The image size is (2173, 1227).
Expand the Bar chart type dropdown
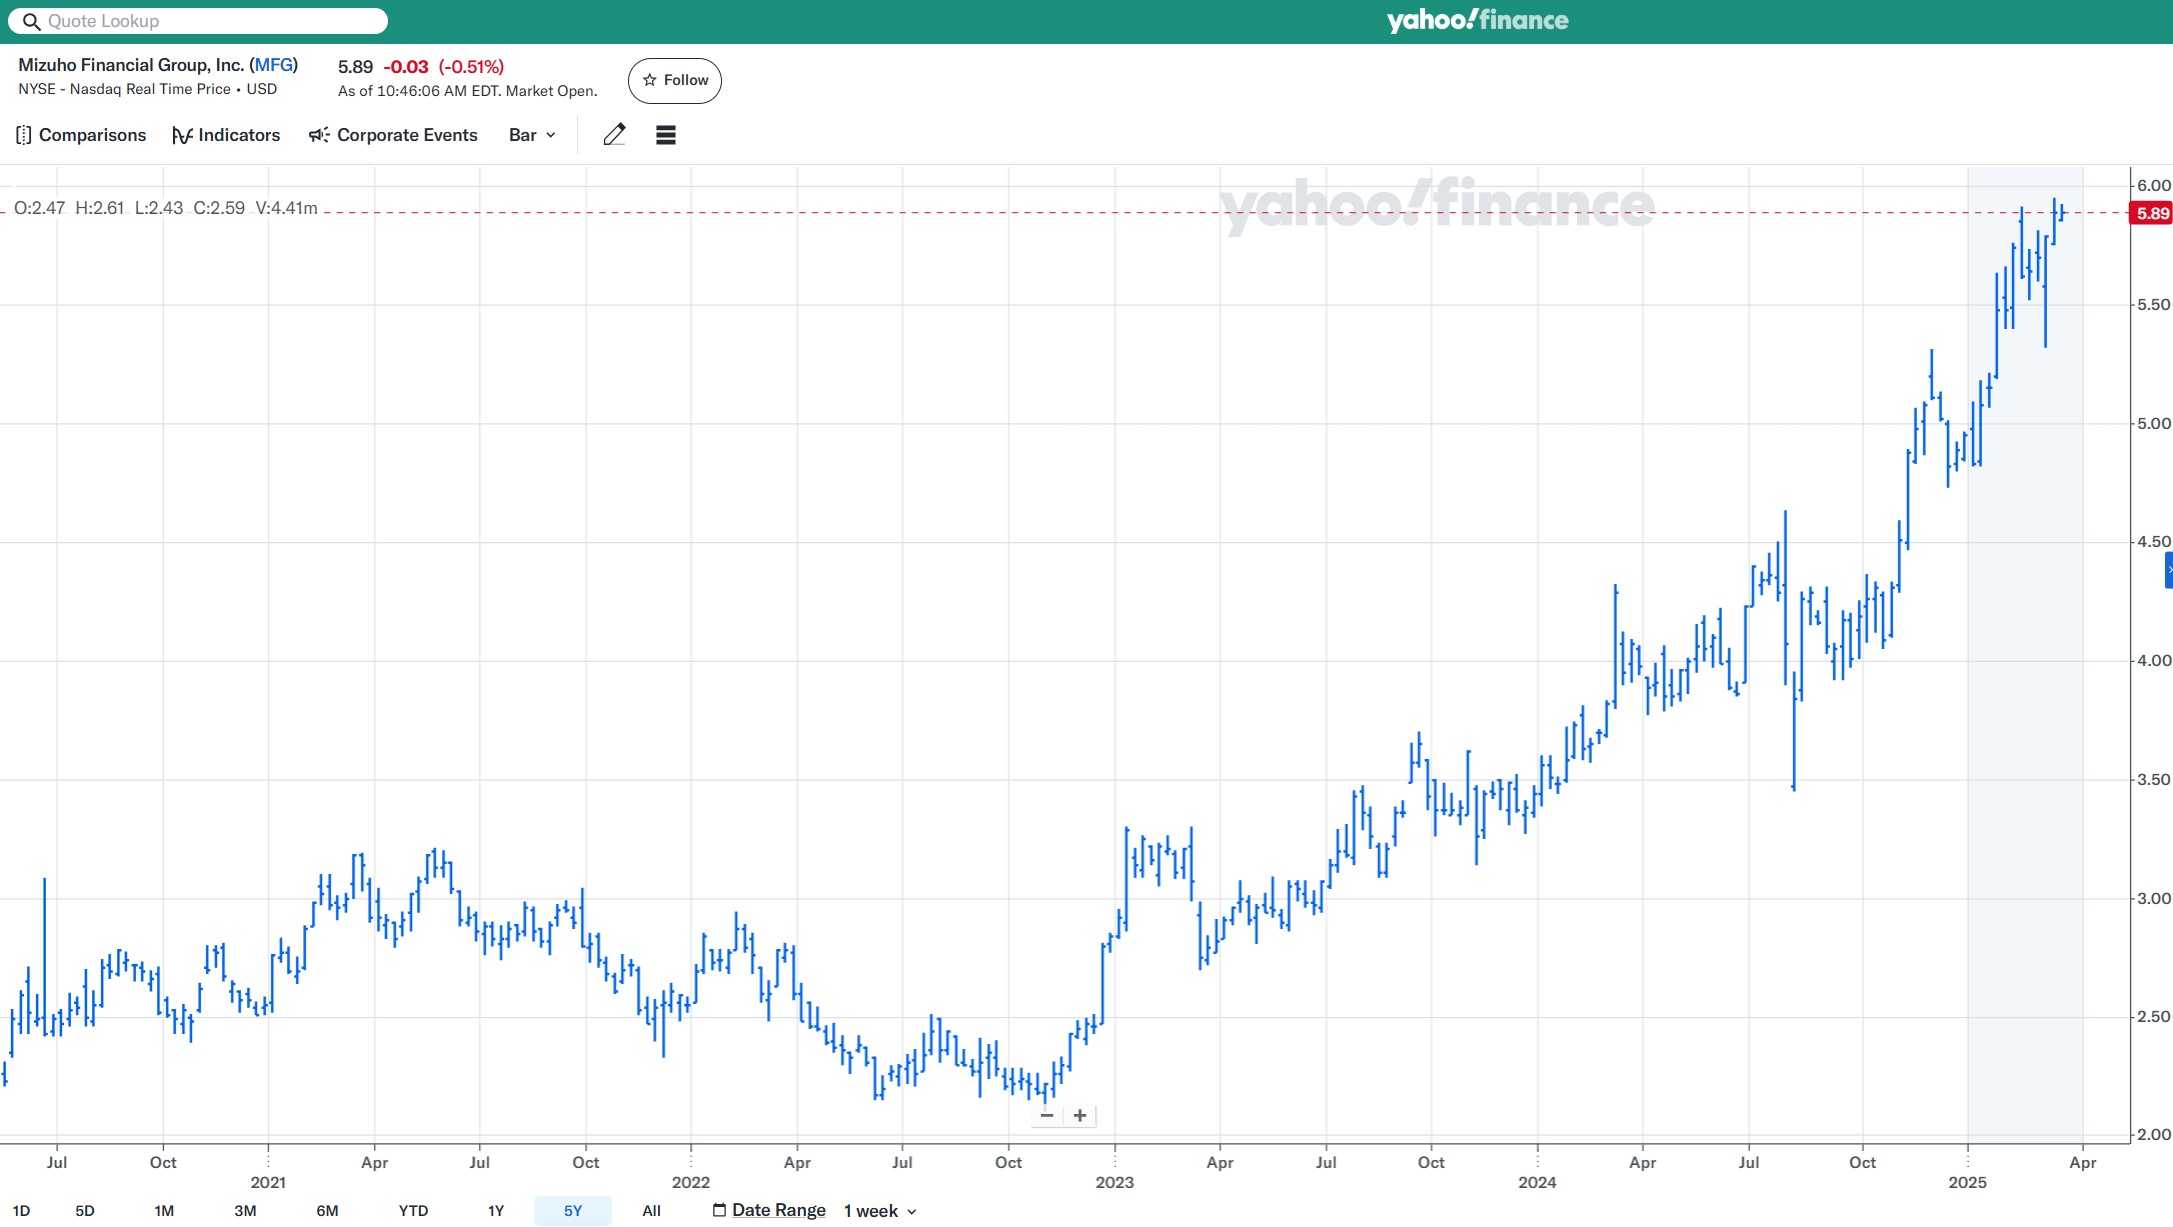pos(532,135)
